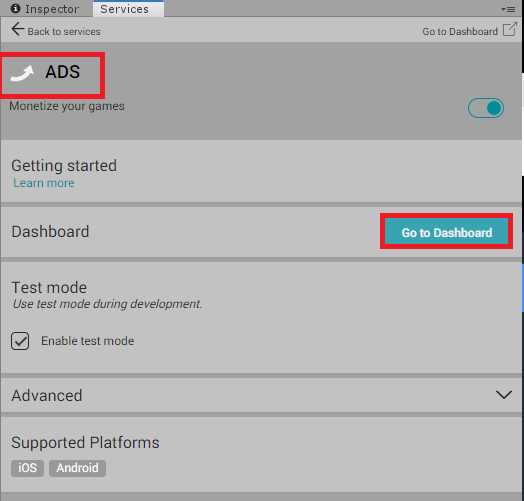The height and width of the screenshot is (501, 524).
Task: Click the Inspector info icon
Action: [15, 8]
